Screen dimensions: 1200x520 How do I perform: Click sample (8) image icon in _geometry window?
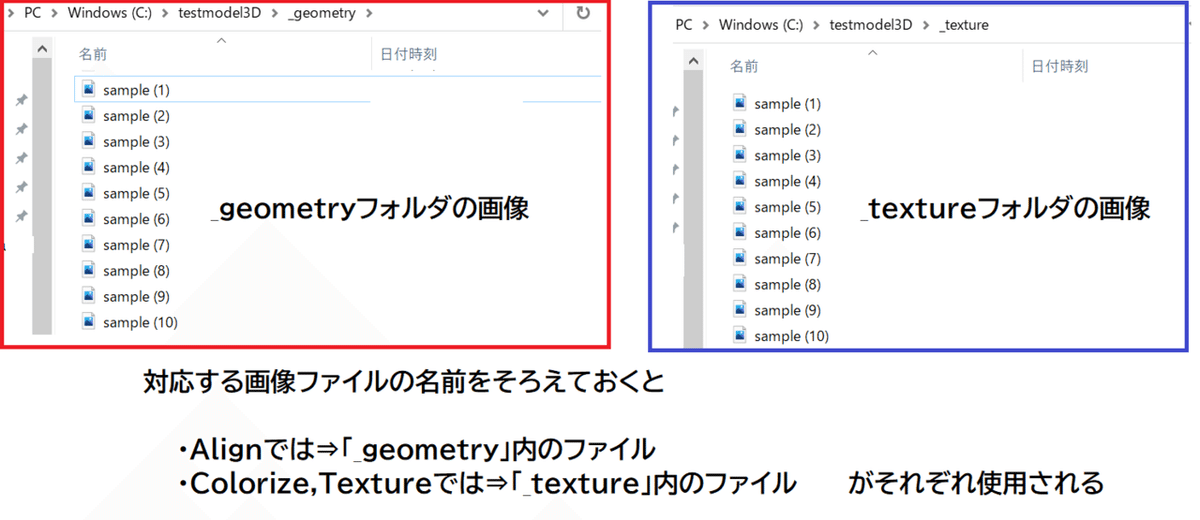coord(89,270)
